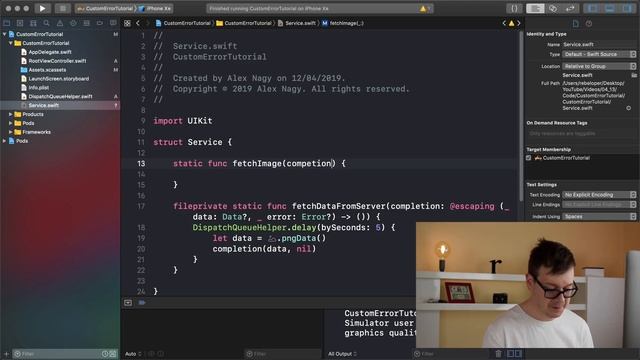Screen dimensions: 640x360
Task: Expand the Pods project at the bottom
Action: [5, 141]
